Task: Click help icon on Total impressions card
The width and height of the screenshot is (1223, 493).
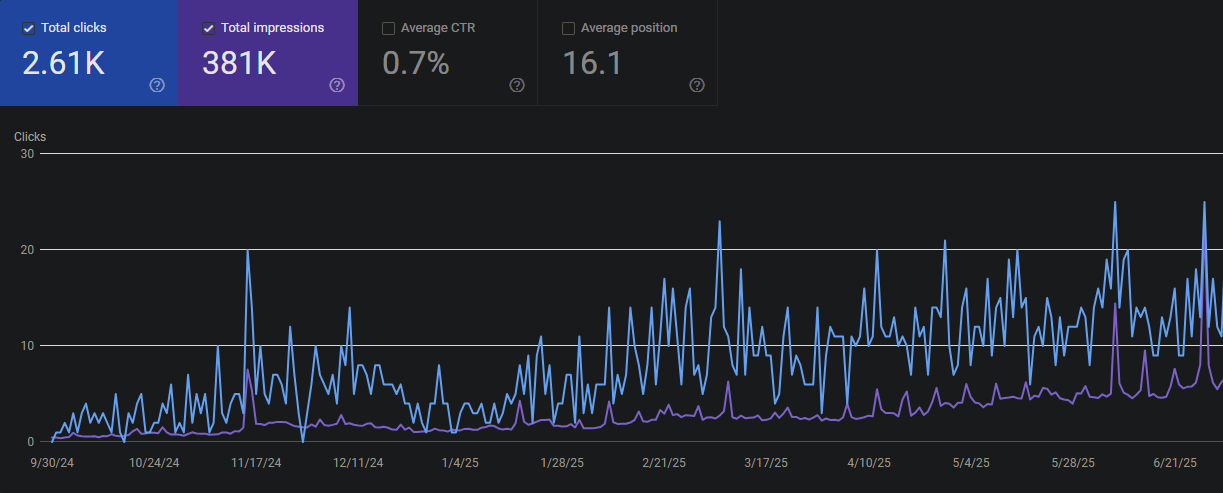Action: point(337,85)
